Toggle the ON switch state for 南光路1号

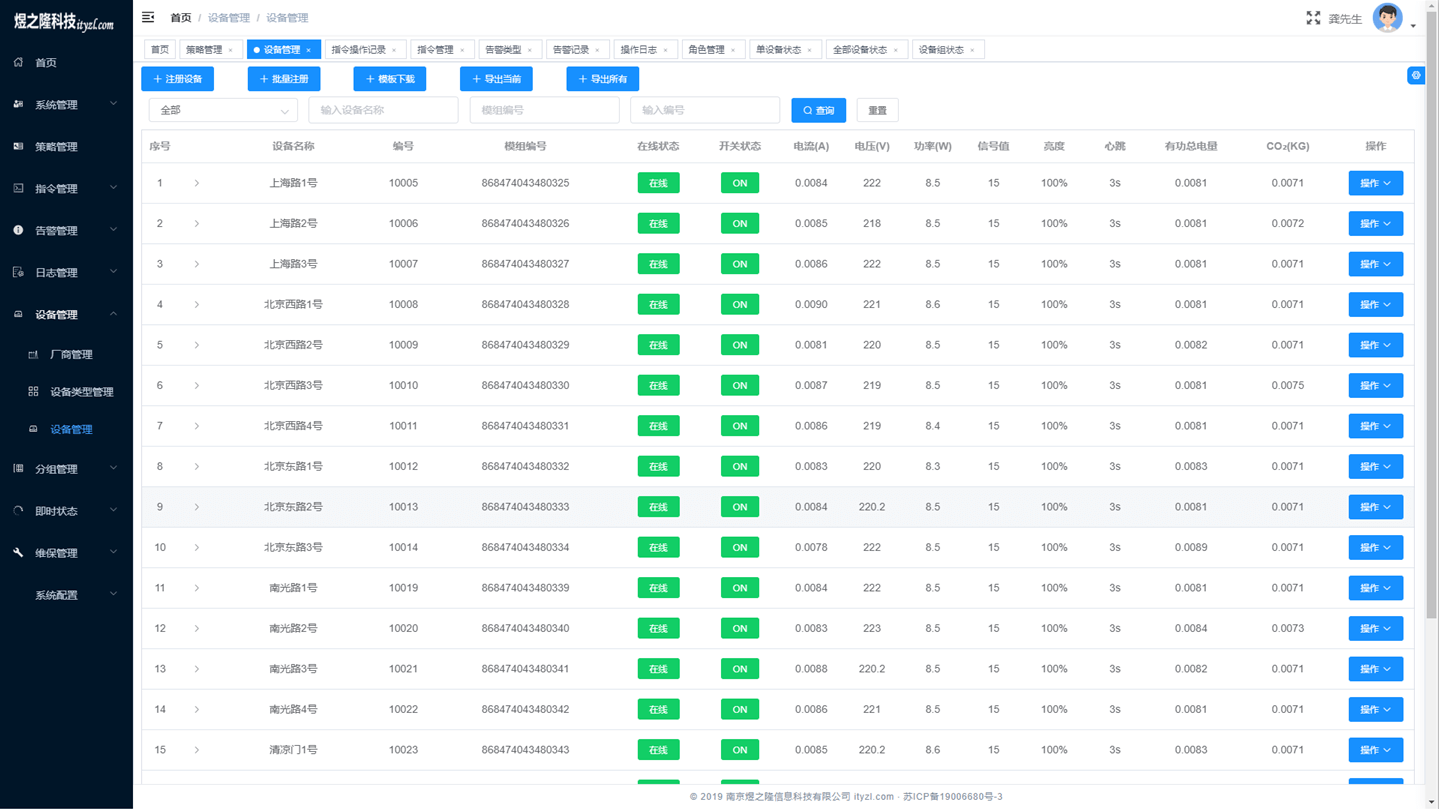[x=739, y=588]
